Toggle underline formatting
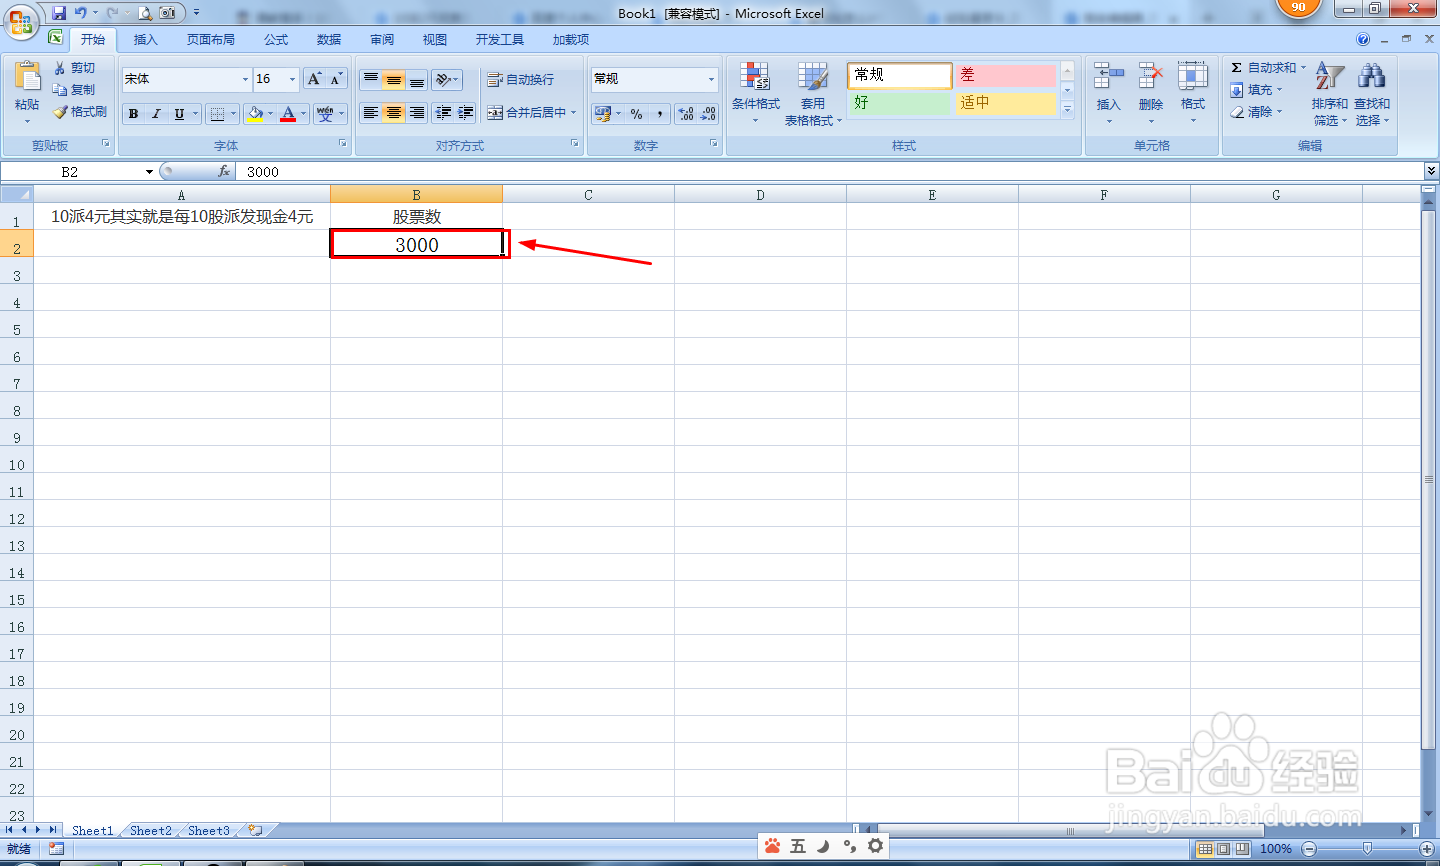This screenshot has height=866, width=1440. [179, 114]
